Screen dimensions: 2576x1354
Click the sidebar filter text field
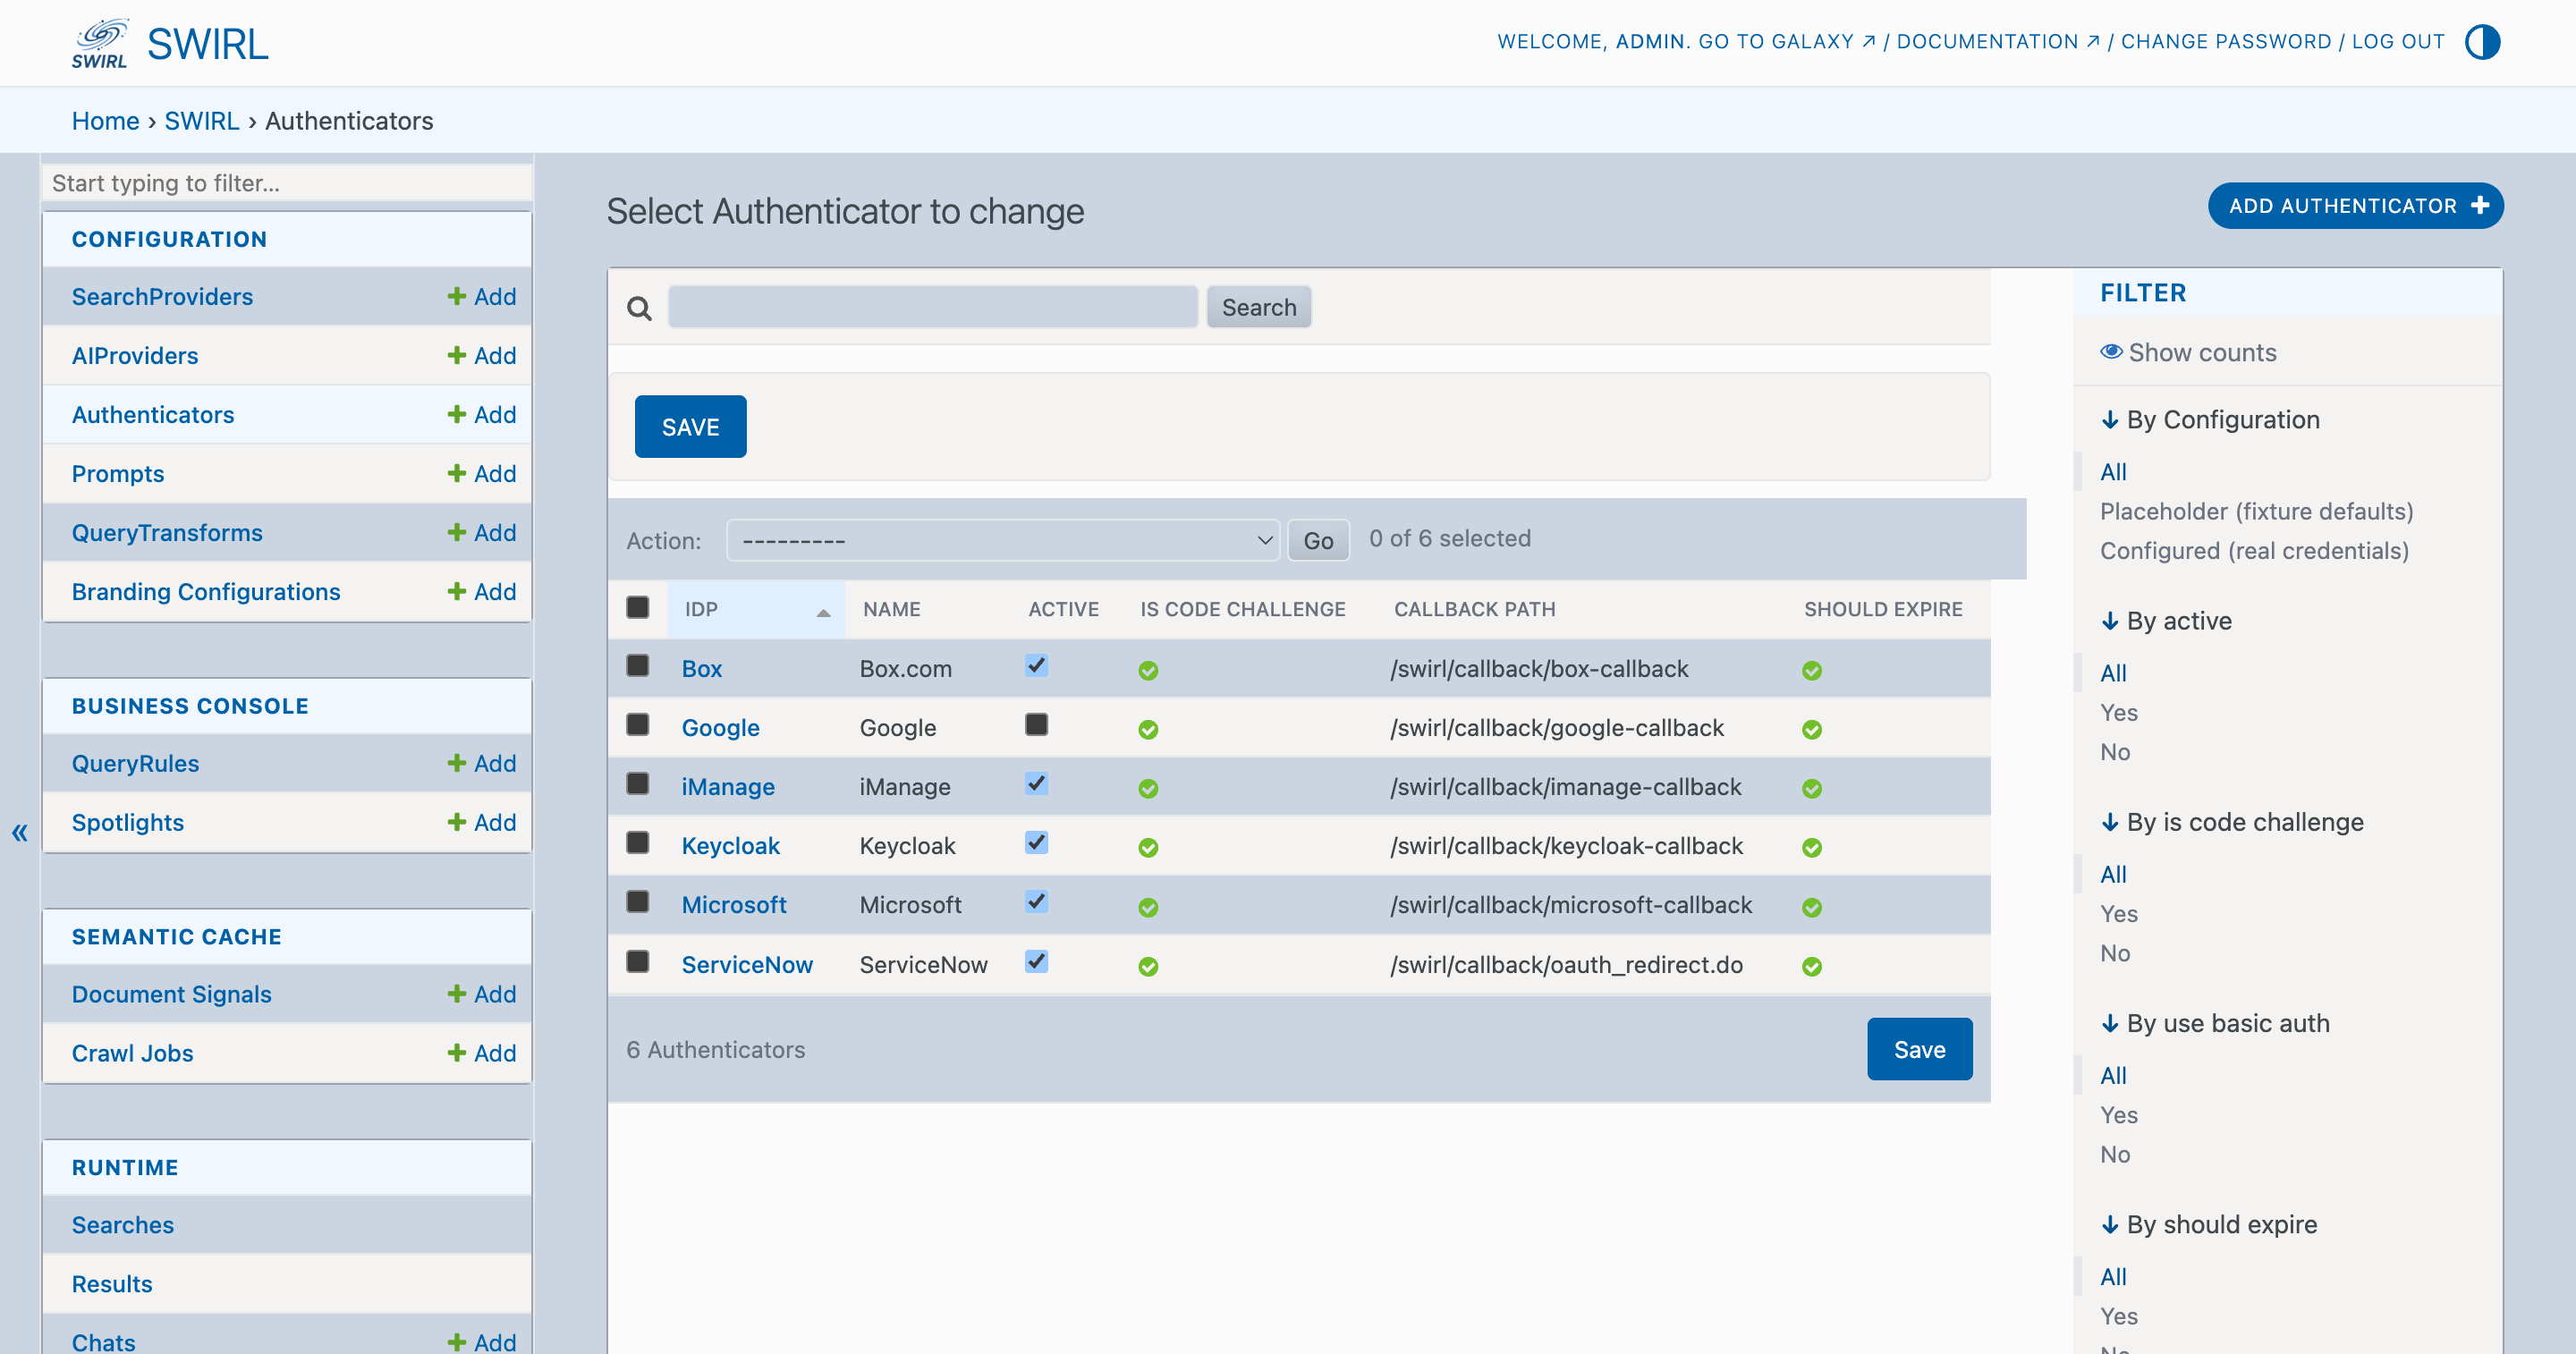point(287,183)
